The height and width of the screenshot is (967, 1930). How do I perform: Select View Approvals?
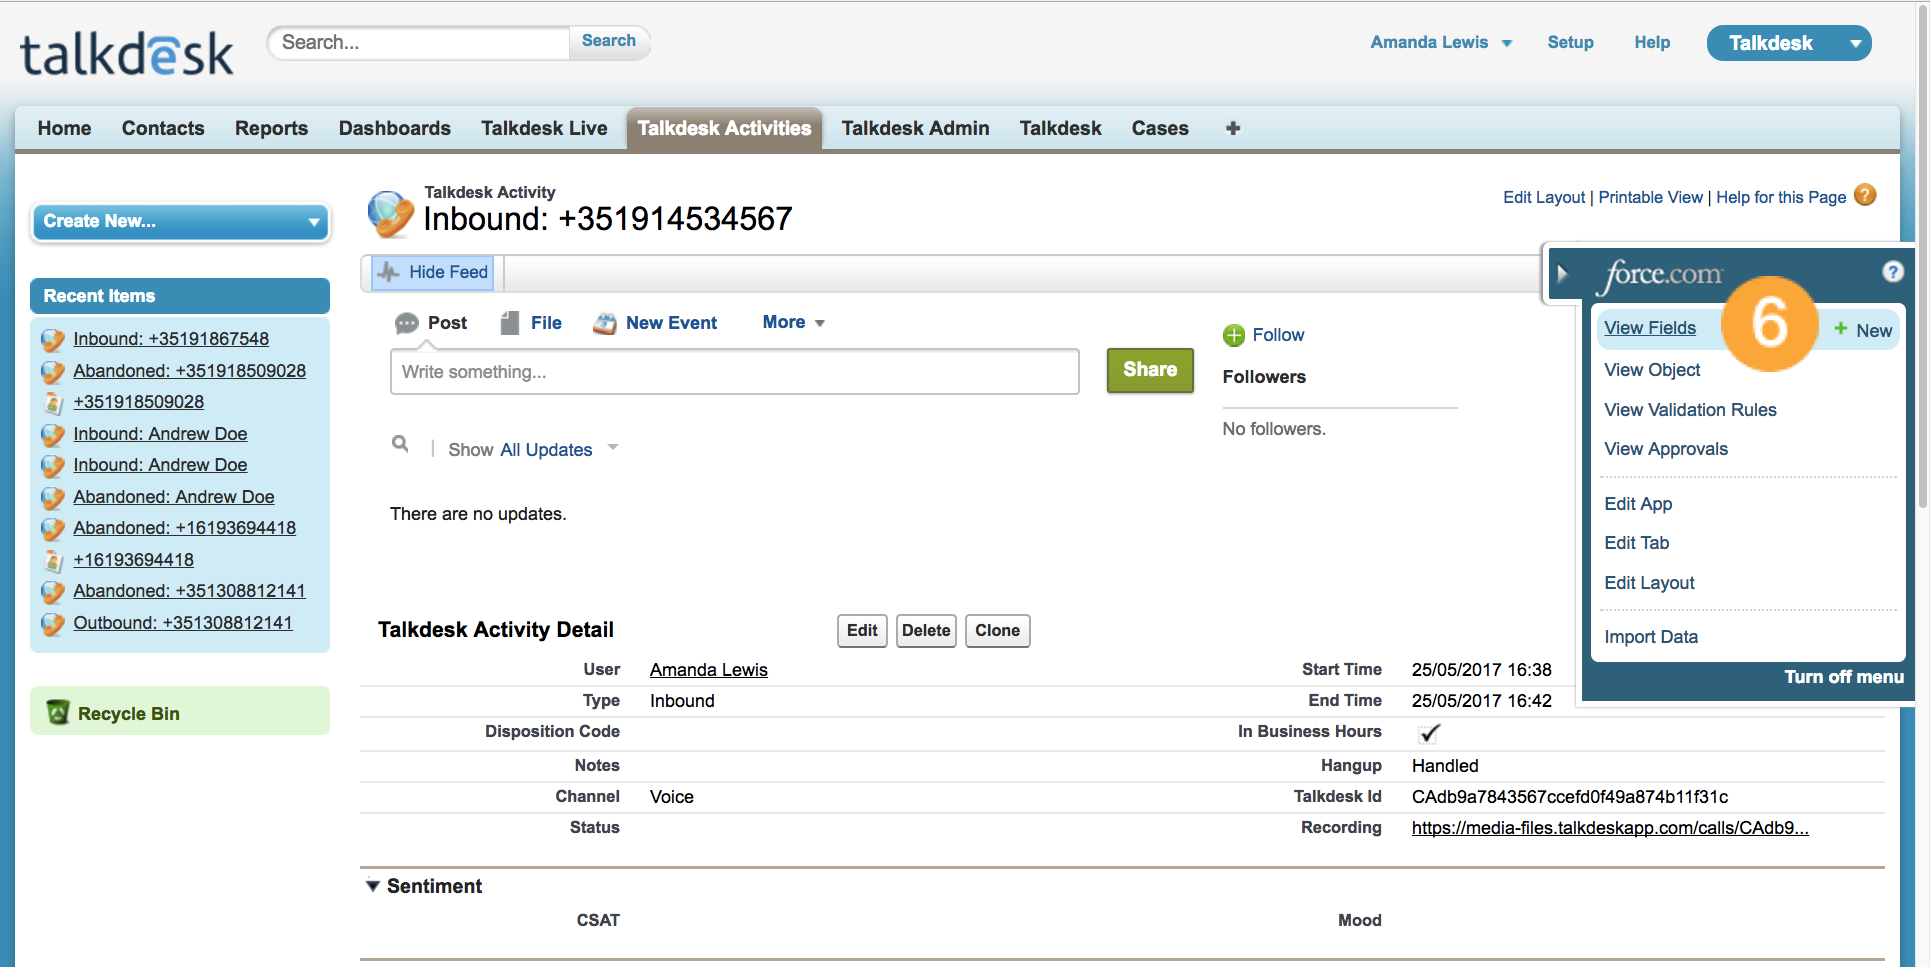point(1666,449)
